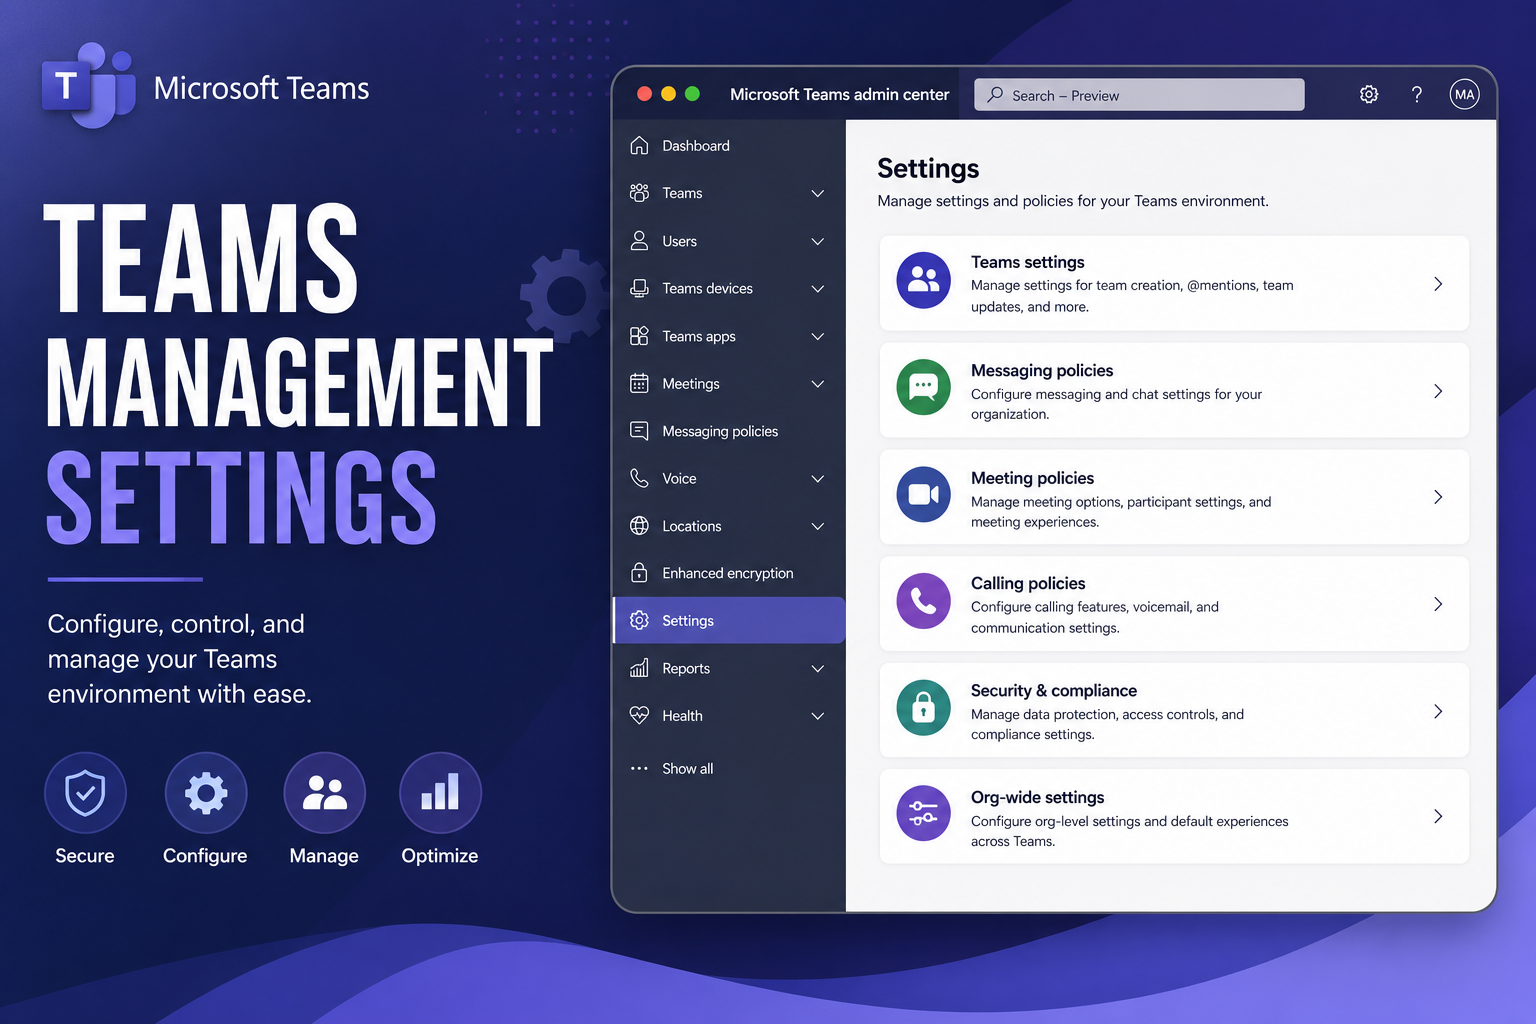Click the Teams settings people circle icon
Viewport: 1536px width, 1024px height.
click(x=923, y=280)
